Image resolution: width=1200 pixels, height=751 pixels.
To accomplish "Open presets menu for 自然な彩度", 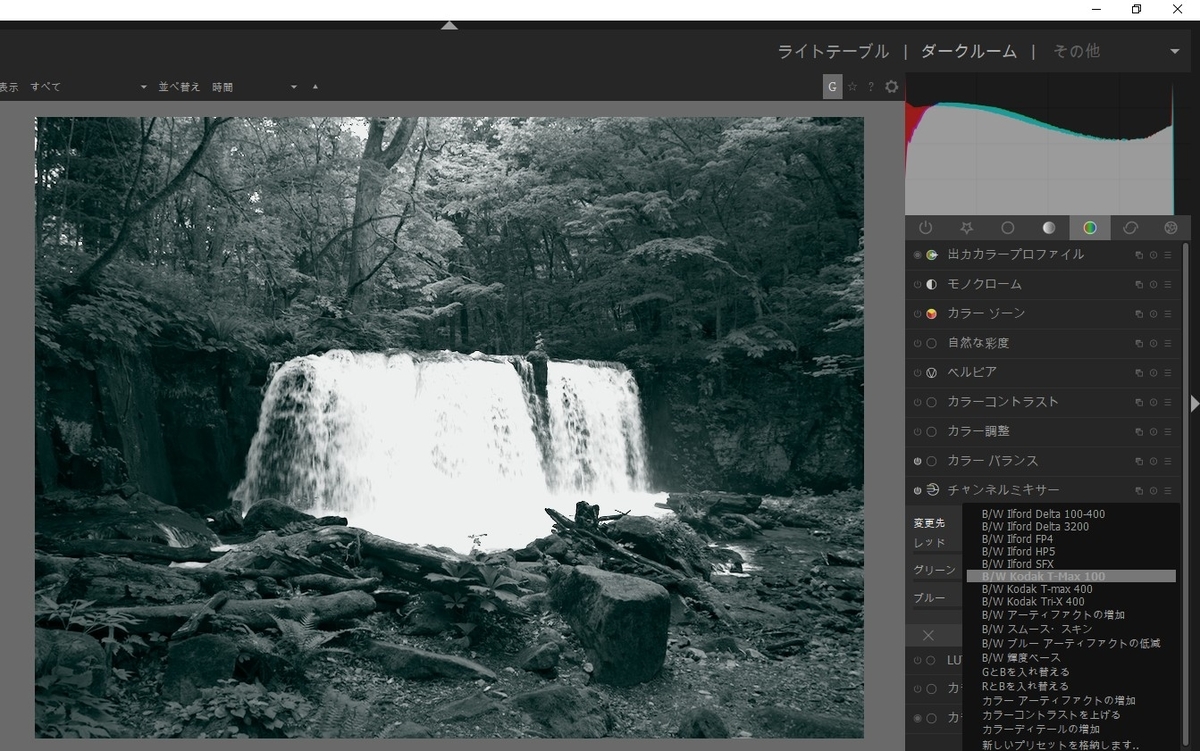I will point(1167,344).
